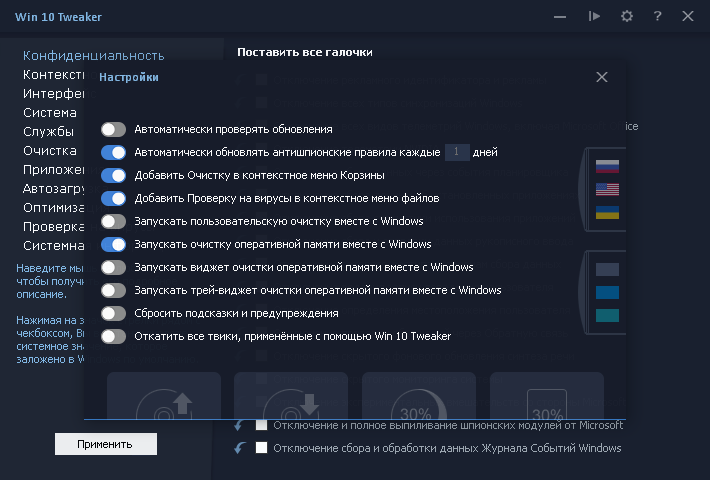Open the Очистка section
This screenshot has width=710, height=480.
(x=50, y=151)
